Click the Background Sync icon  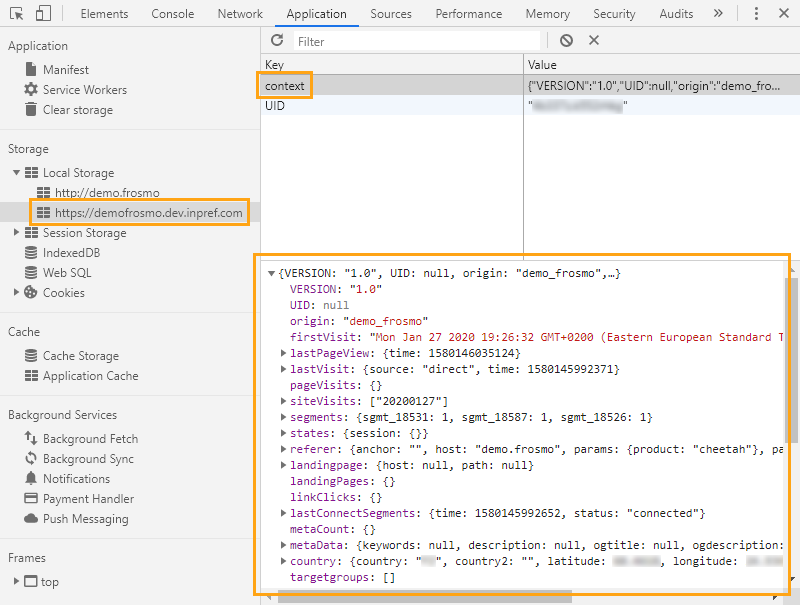coord(33,458)
